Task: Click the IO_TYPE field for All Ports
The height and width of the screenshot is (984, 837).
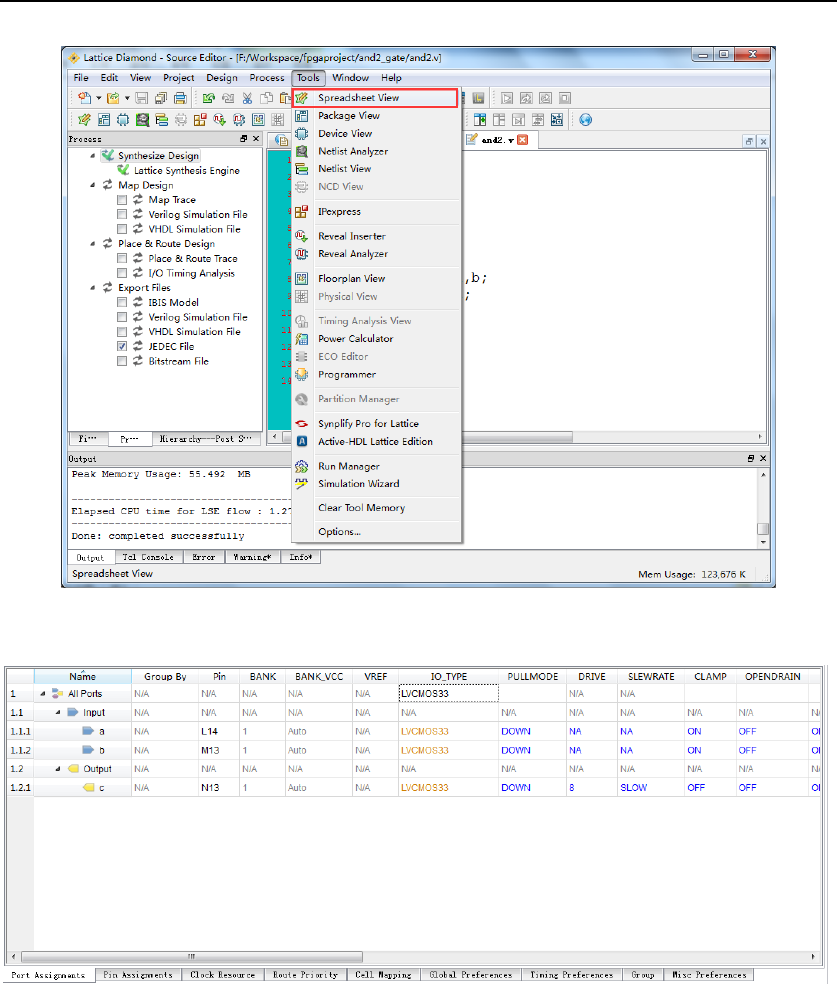Action: click(x=446, y=693)
